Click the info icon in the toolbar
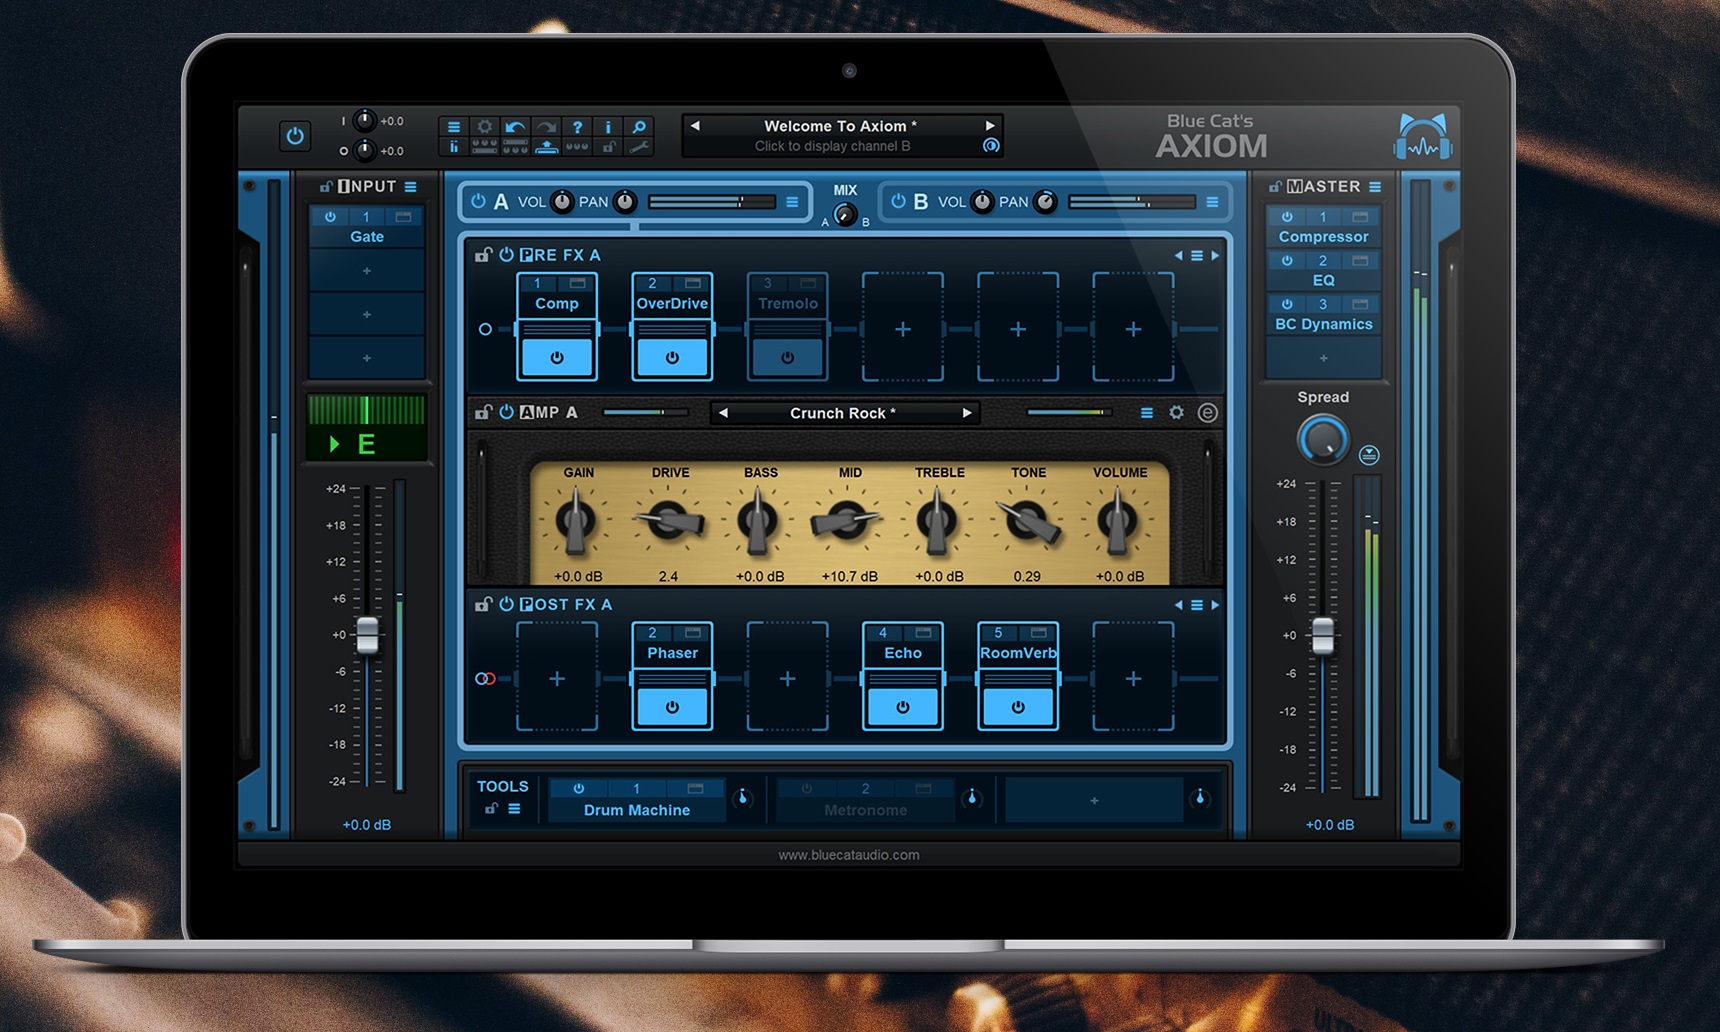 pos(609,127)
